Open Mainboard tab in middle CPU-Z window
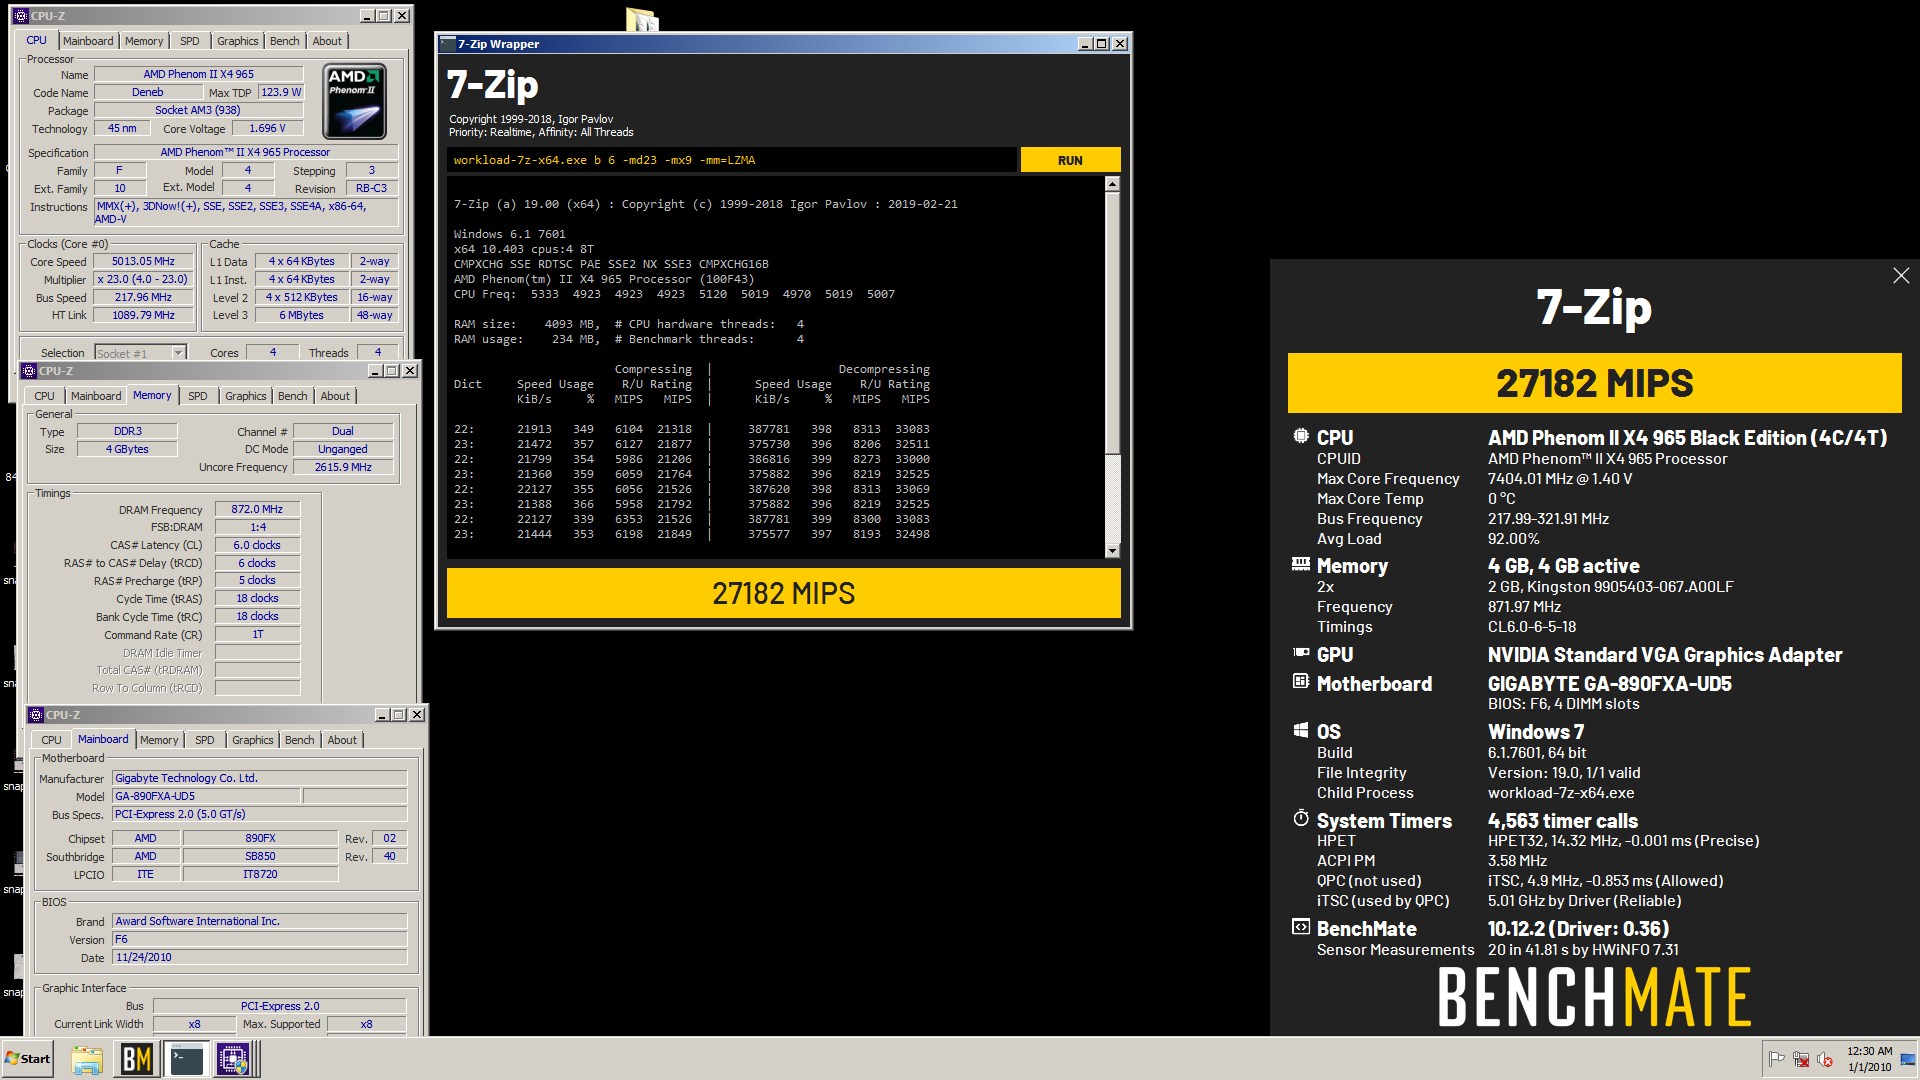 point(96,396)
